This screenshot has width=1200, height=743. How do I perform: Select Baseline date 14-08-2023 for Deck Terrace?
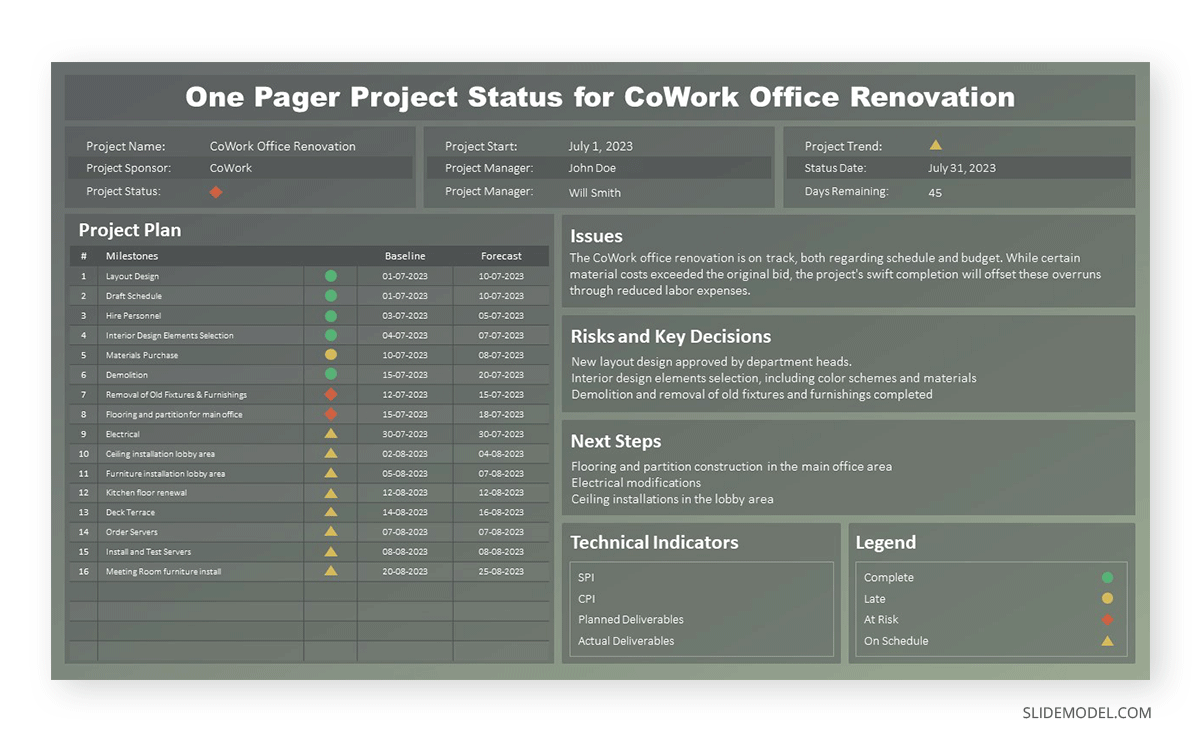[x=405, y=512]
